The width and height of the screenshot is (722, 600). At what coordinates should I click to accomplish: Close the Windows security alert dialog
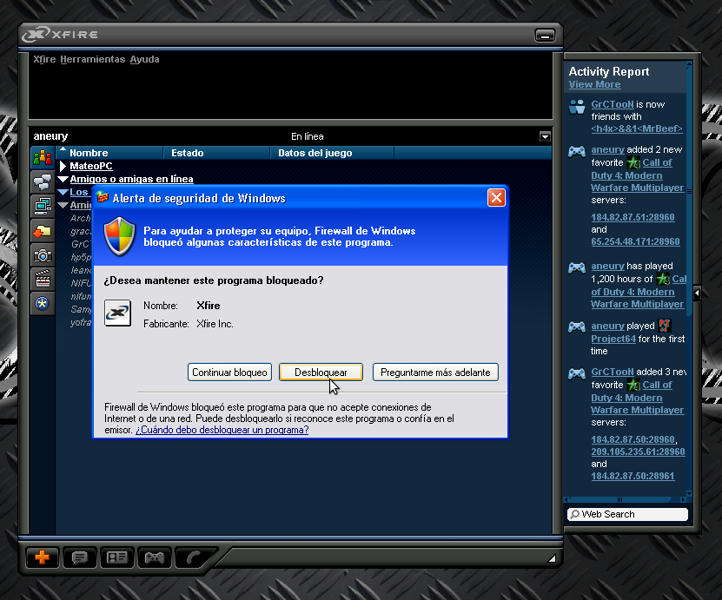tap(496, 198)
